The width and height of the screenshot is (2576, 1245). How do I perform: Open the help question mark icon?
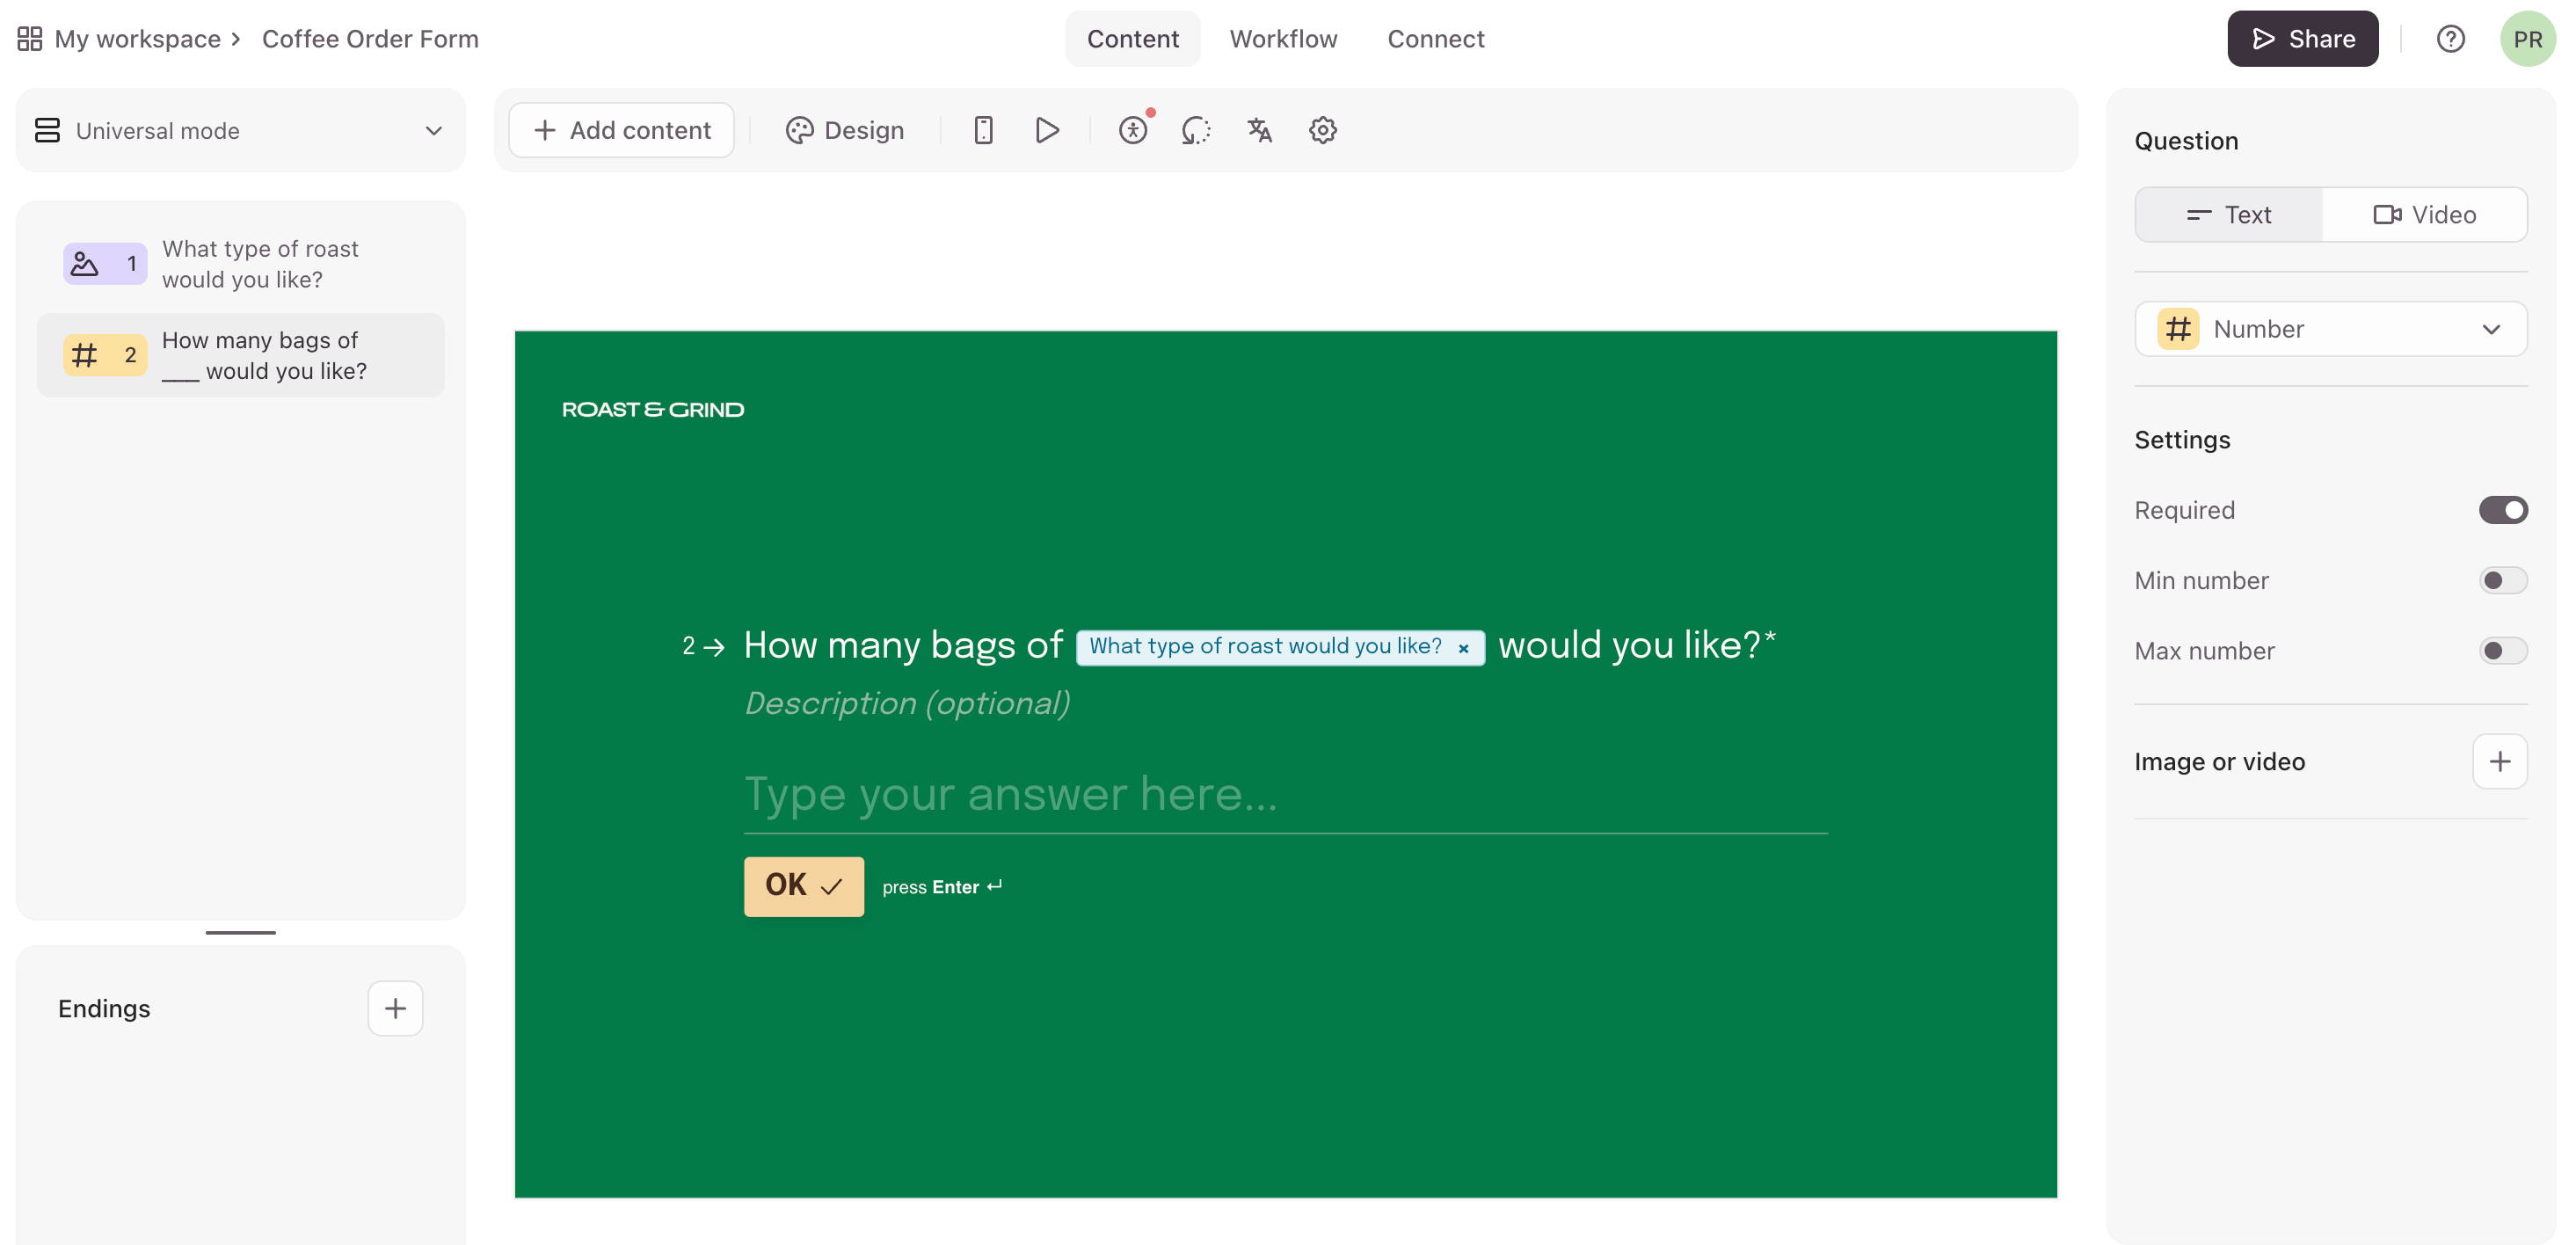tap(2449, 39)
